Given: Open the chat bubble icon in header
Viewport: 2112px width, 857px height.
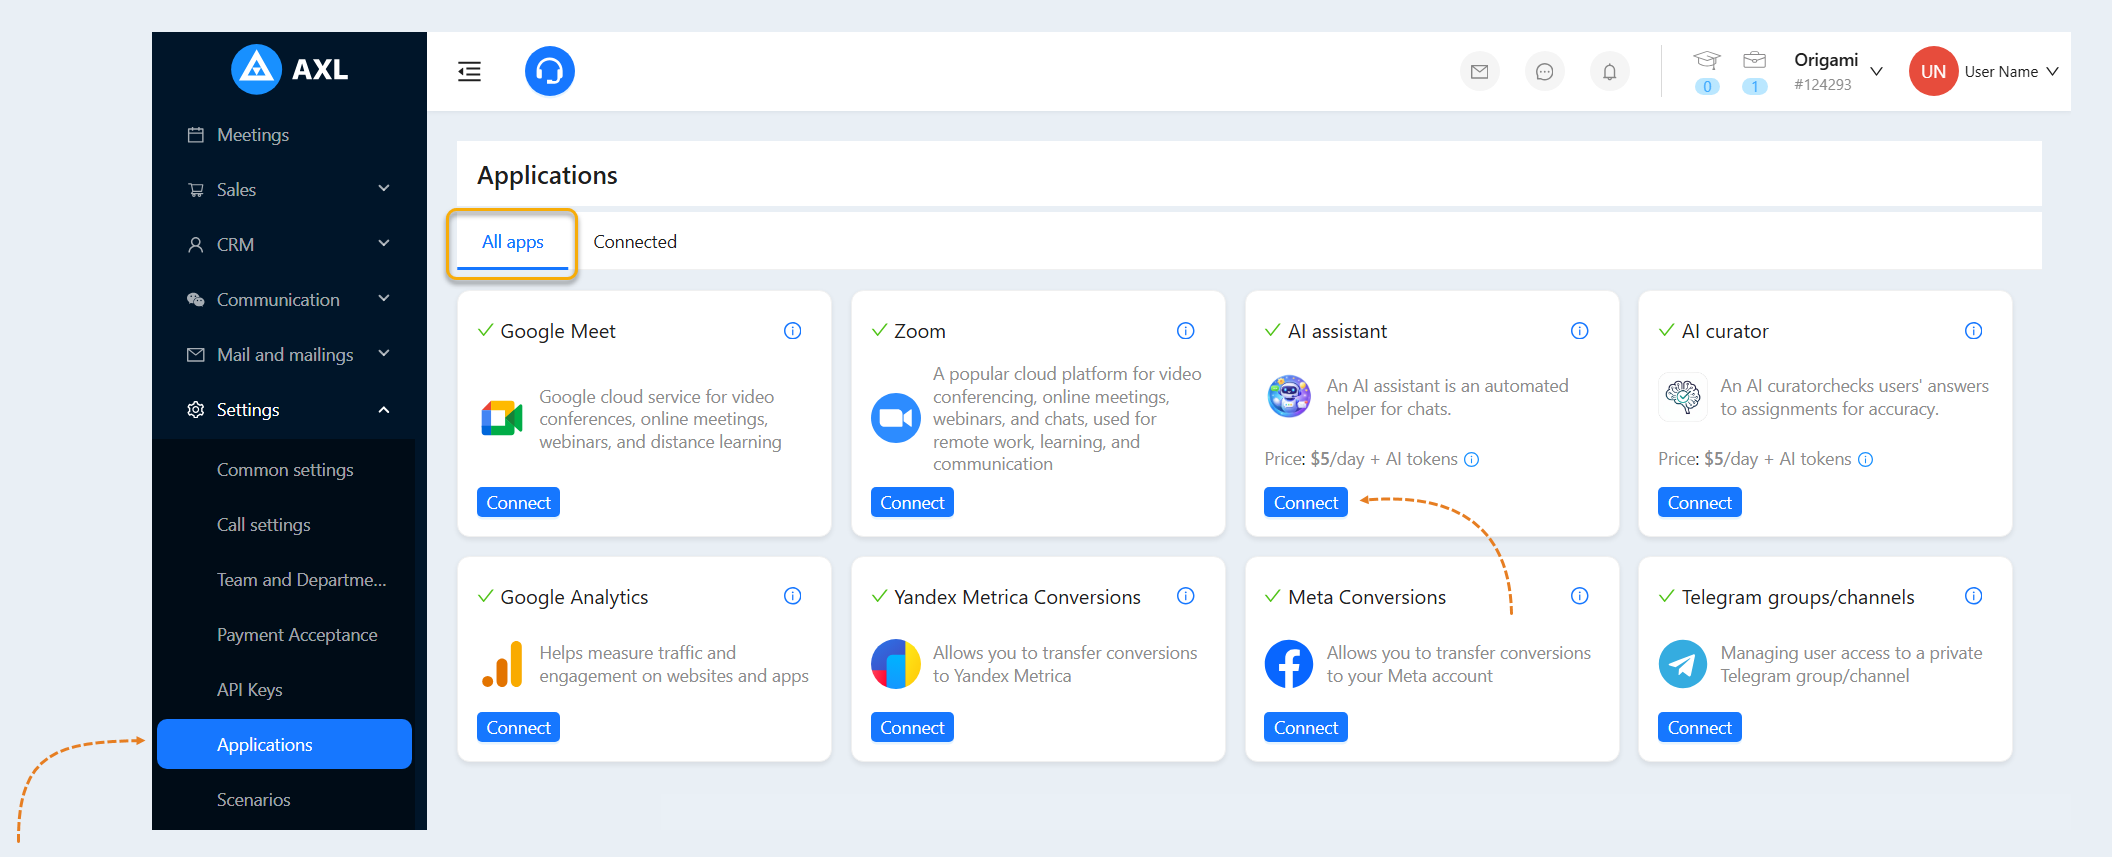Looking at the screenshot, I should [1545, 71].
